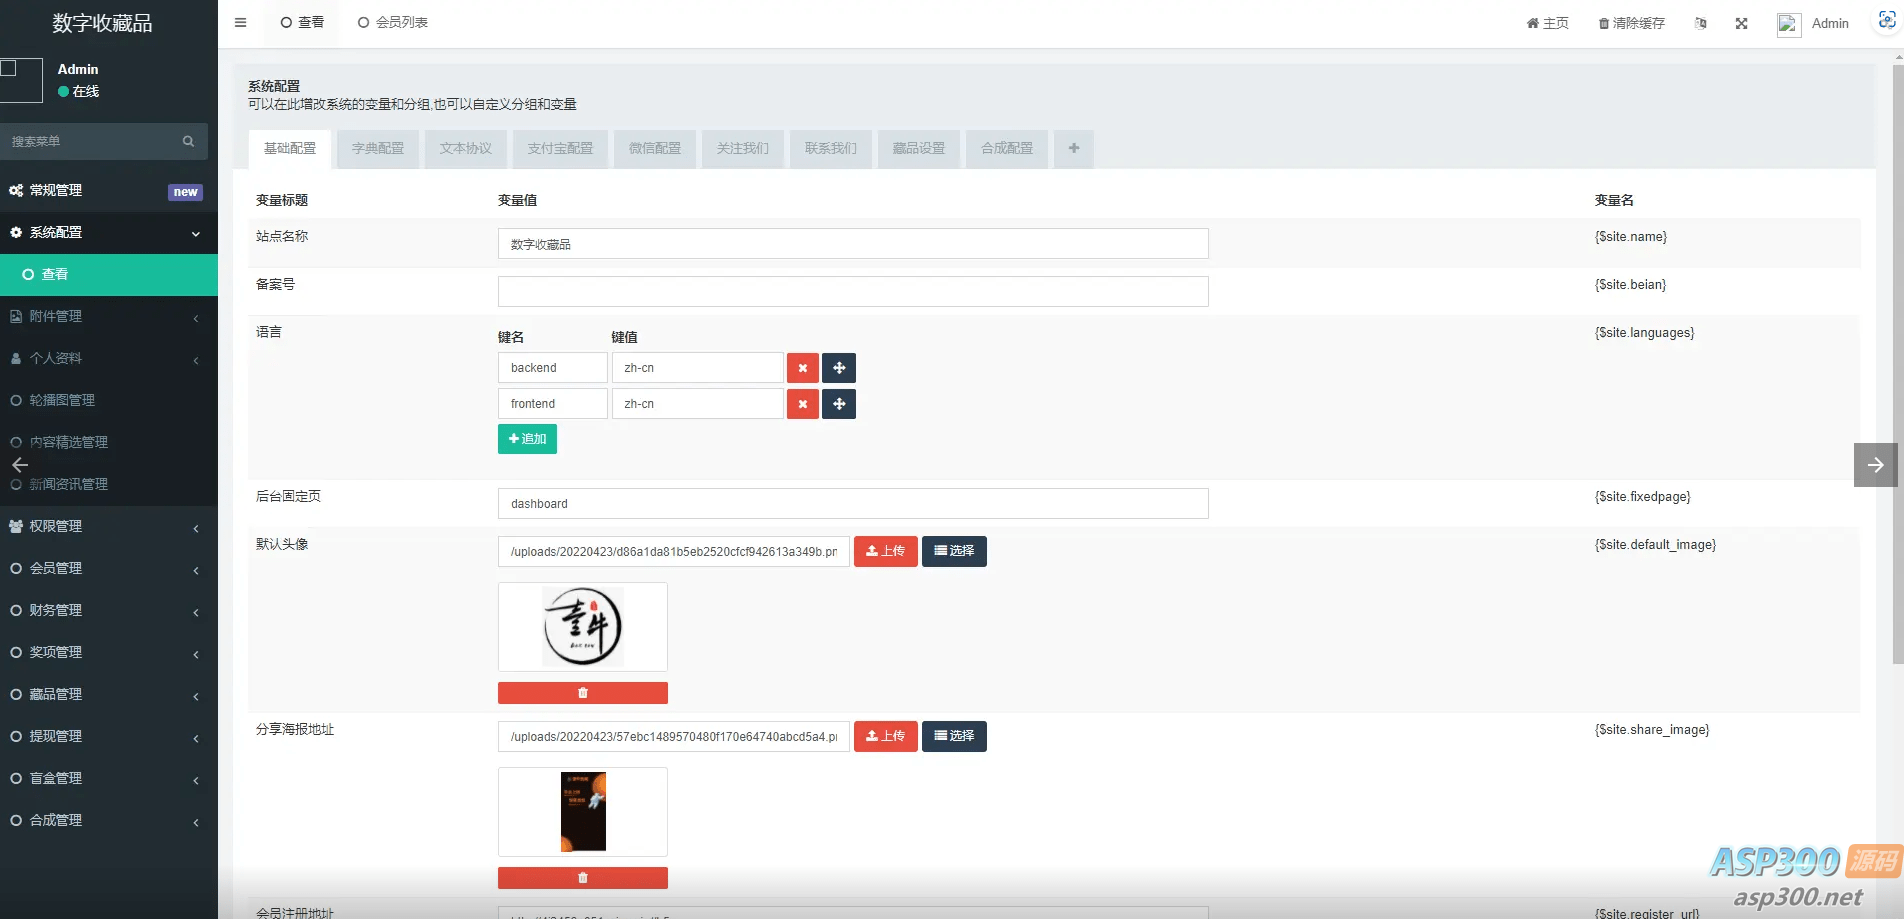Click the 追加 add row button
Image resolution: width=1904 pixels, height=919 pixels.
(x=527, y=439)
